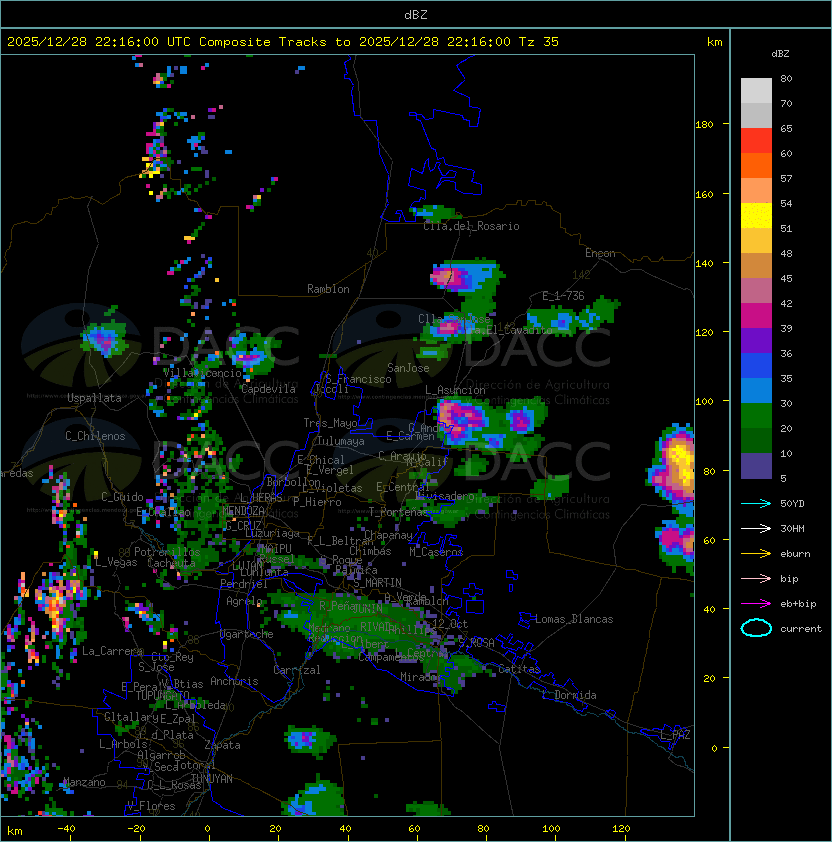Click the Uspallata place label
The width and height of the screenshot is (832, 842).
tap(94, 398)
